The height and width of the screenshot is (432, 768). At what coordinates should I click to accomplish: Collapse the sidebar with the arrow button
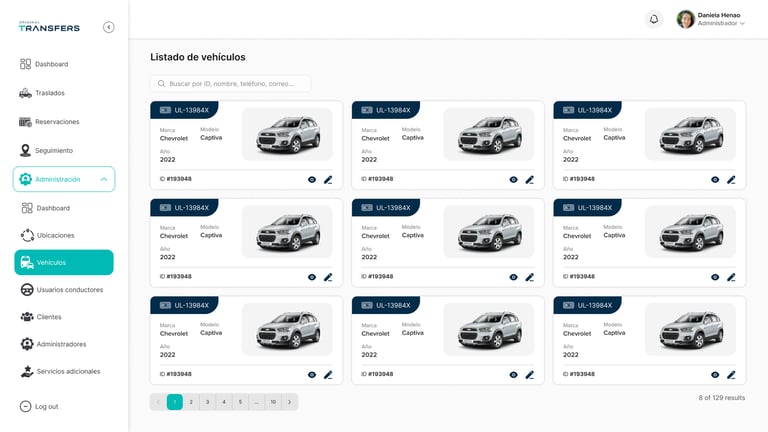(109, 27)
